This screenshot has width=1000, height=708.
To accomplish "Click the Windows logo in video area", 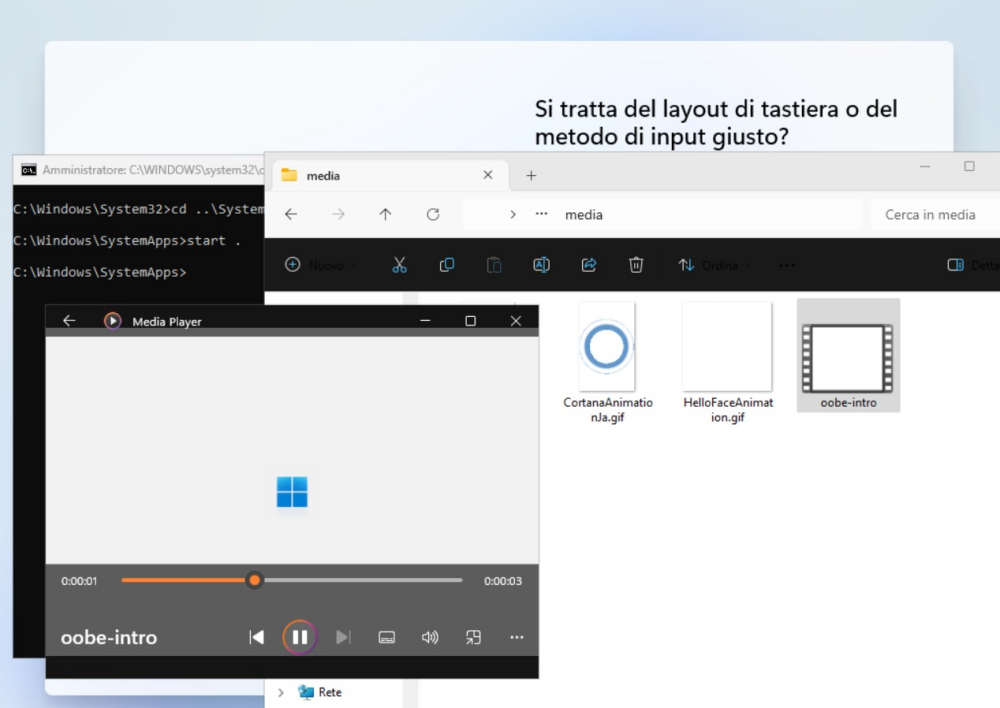I will click(x=292, y=492).
